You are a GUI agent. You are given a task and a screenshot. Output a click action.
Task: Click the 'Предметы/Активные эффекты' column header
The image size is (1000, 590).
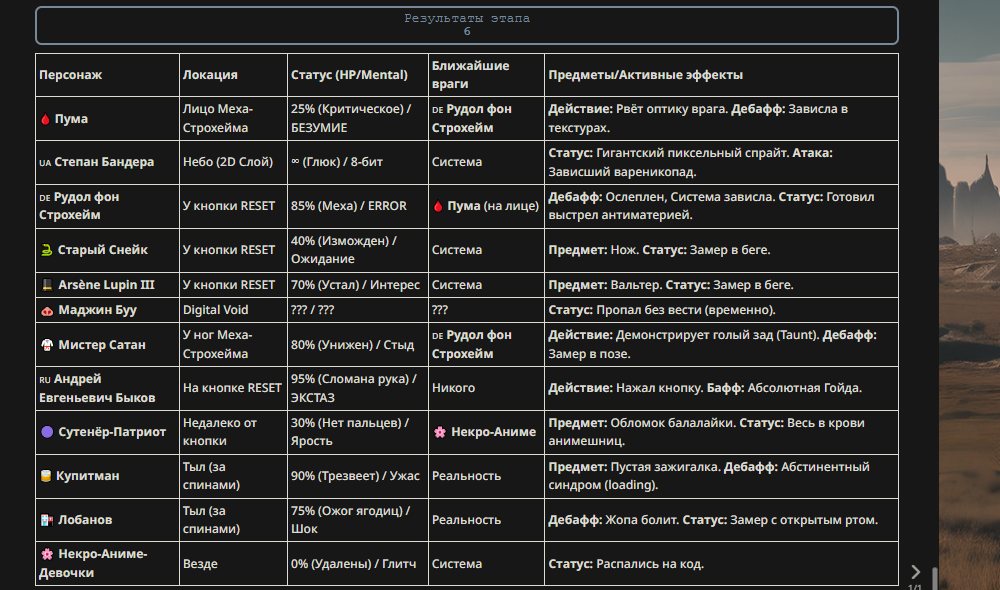pos(721,75)
